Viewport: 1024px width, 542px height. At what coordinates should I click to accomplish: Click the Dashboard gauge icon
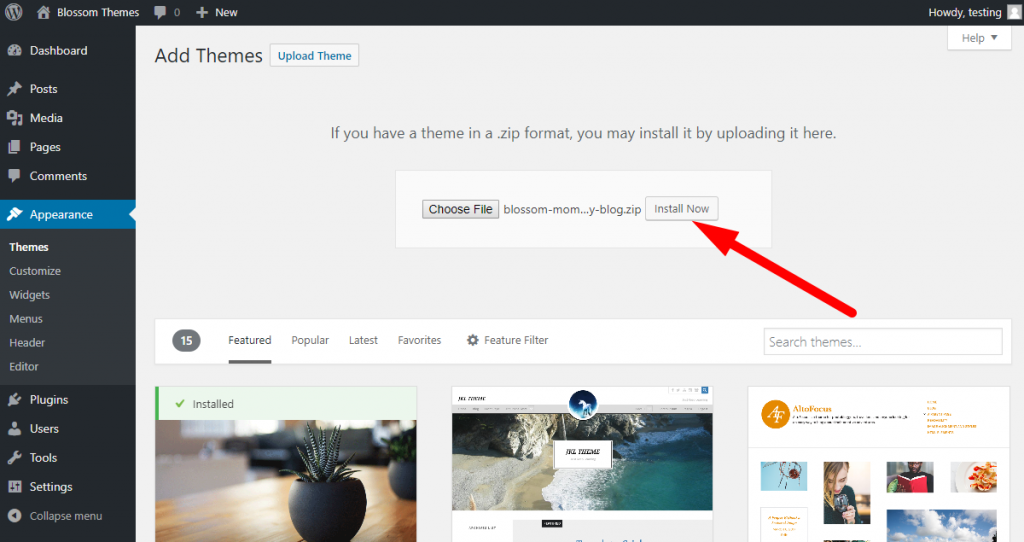pos(14,51)
